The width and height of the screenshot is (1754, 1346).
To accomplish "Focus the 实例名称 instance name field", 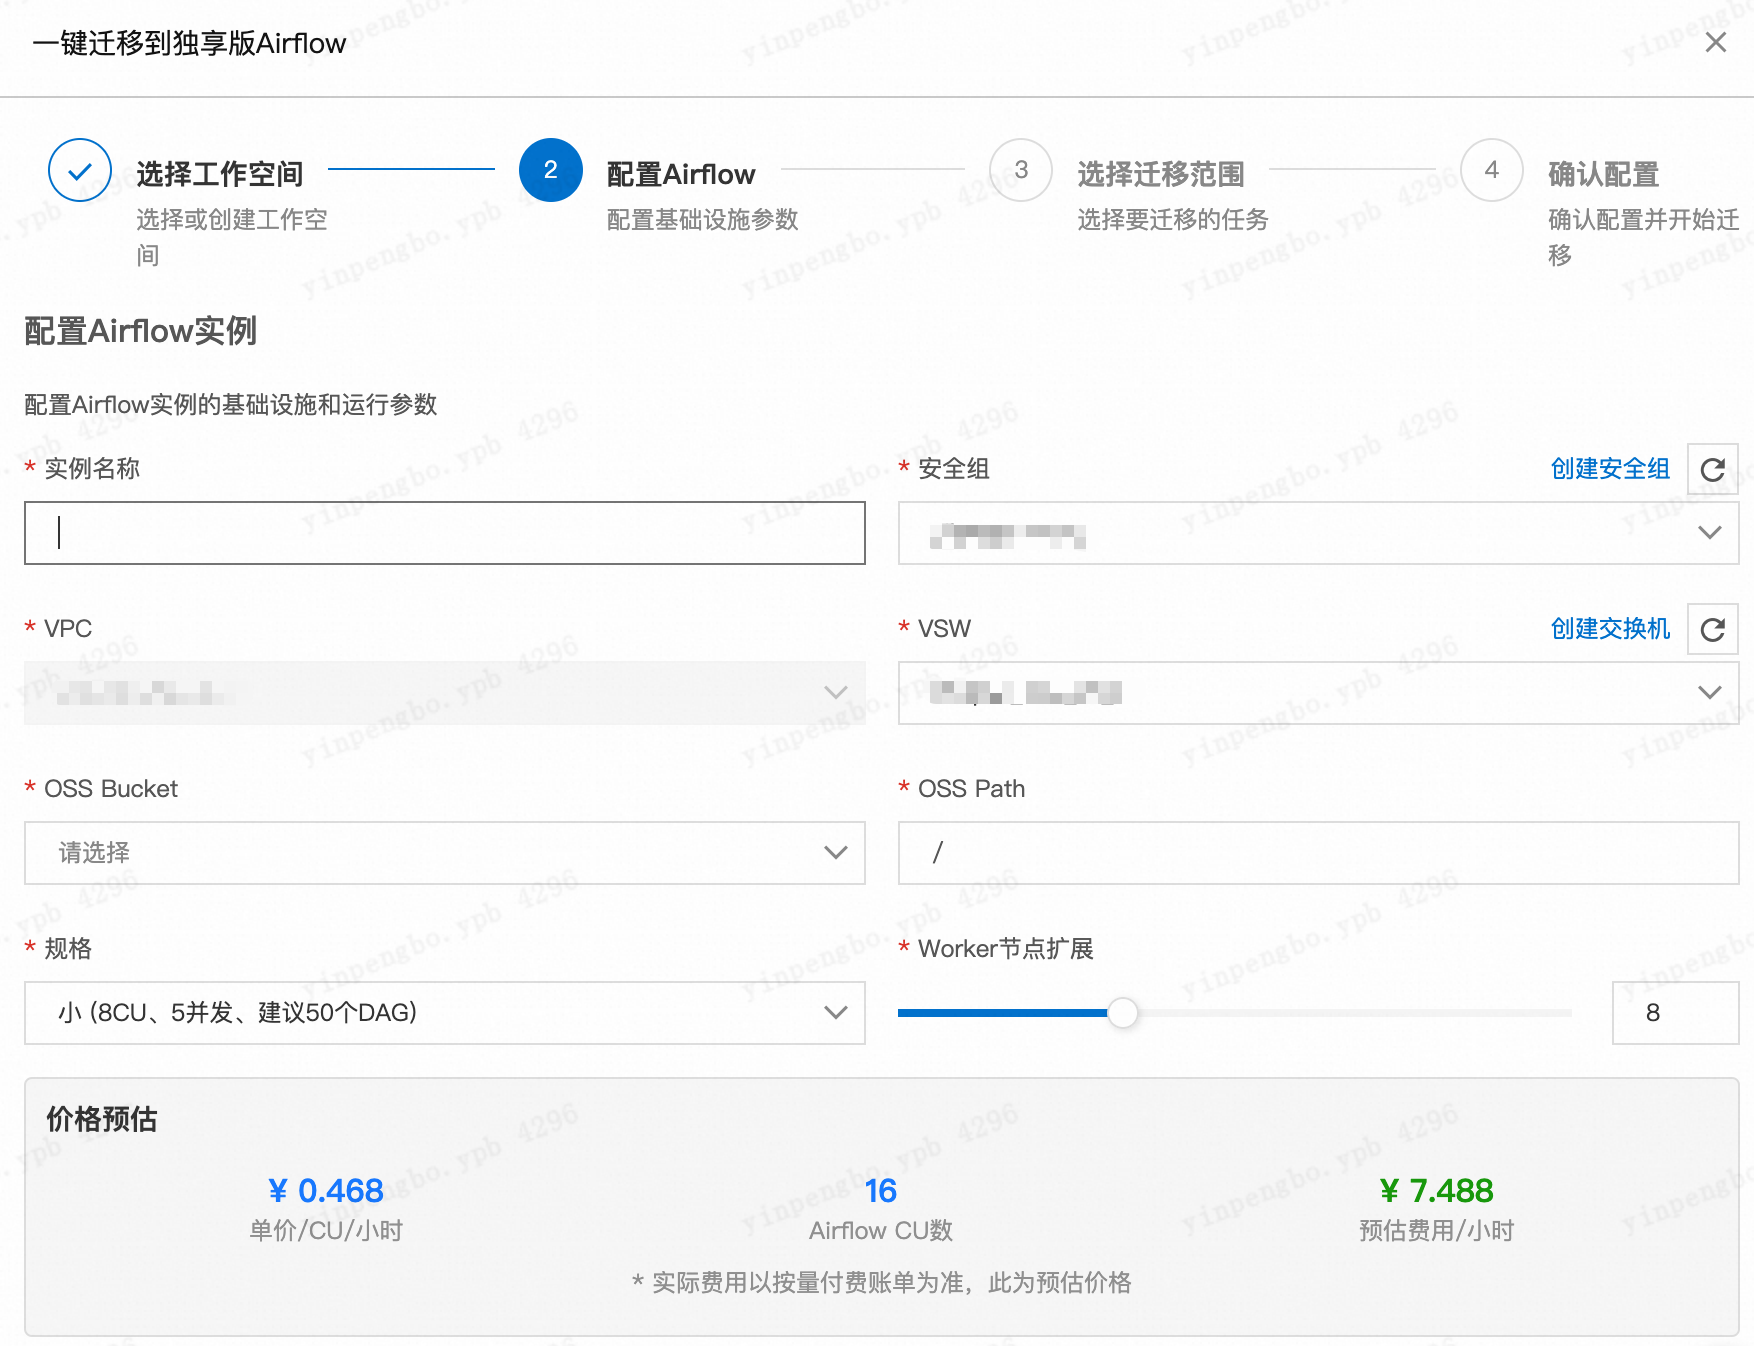I will point(445,533).
